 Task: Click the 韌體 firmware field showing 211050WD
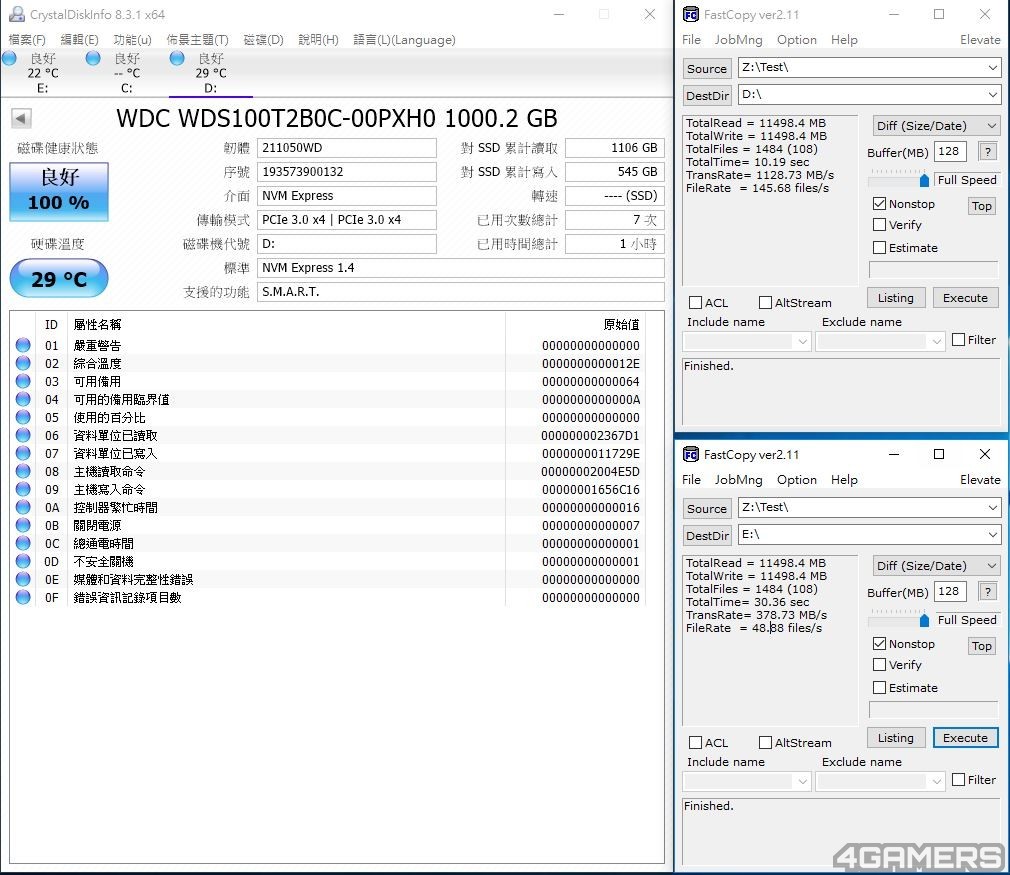click(x=347, y=148)
